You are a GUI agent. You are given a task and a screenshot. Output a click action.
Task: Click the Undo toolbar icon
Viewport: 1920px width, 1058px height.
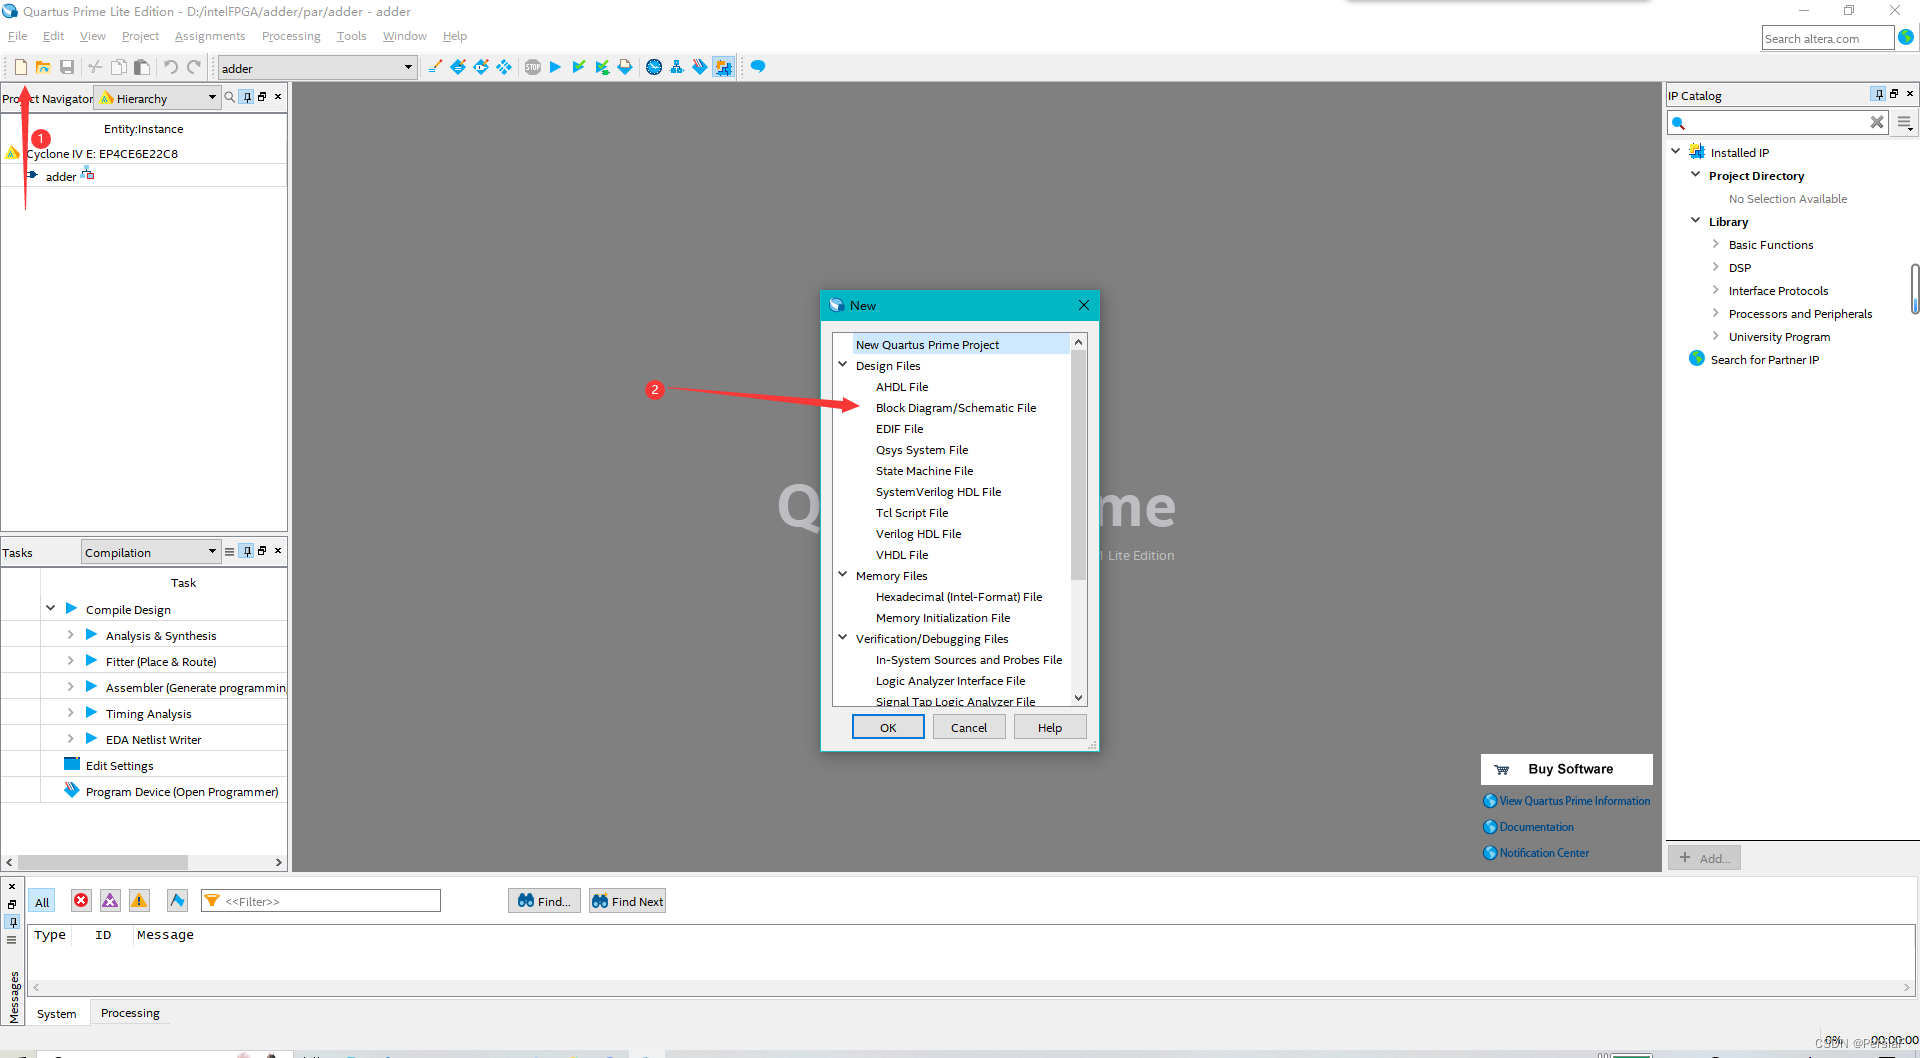coord(171,67)
